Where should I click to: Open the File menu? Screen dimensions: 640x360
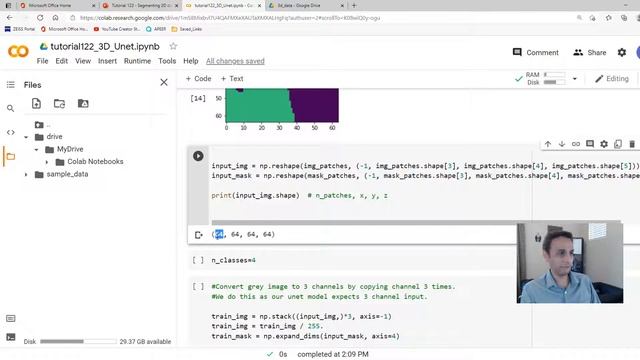[42, 61]
